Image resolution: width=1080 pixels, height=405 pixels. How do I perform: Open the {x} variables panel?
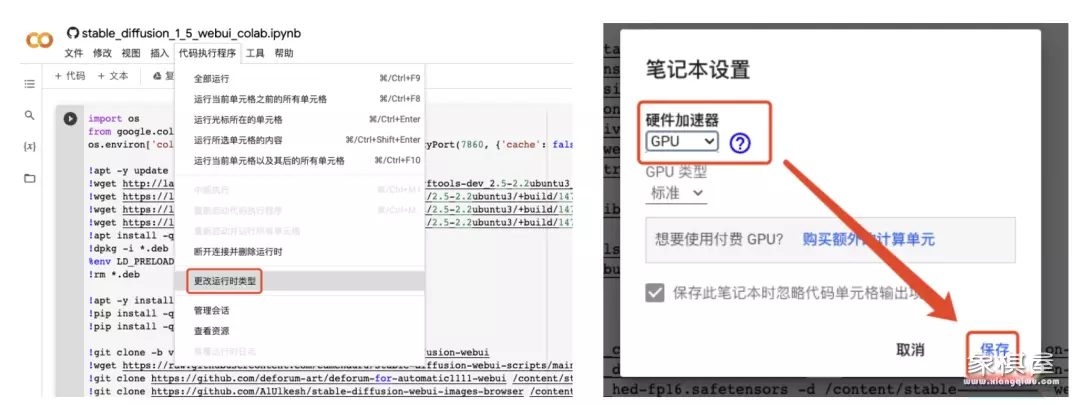29,147
